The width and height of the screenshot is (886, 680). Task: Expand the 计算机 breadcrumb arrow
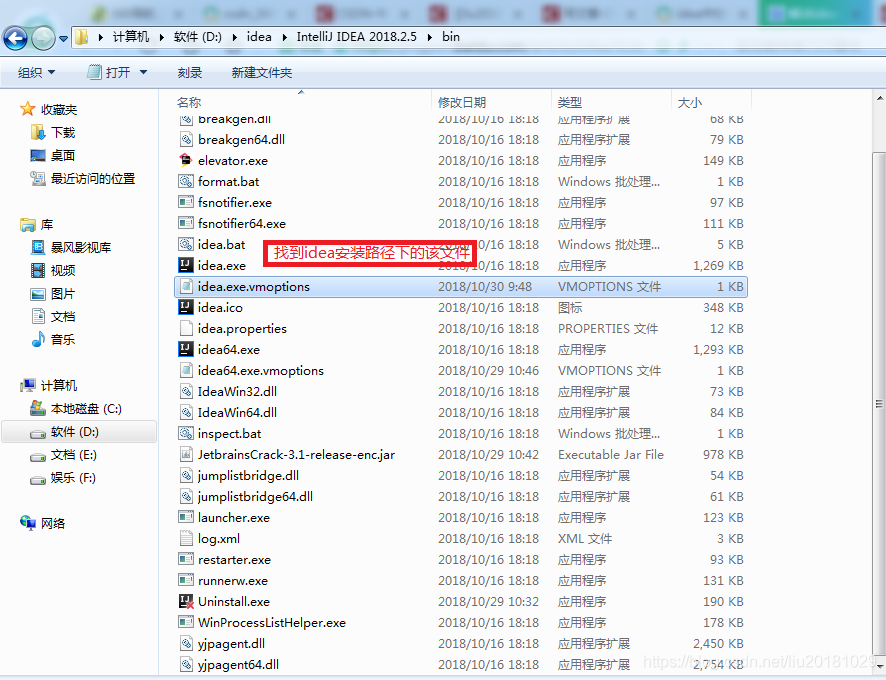(162, 37)
